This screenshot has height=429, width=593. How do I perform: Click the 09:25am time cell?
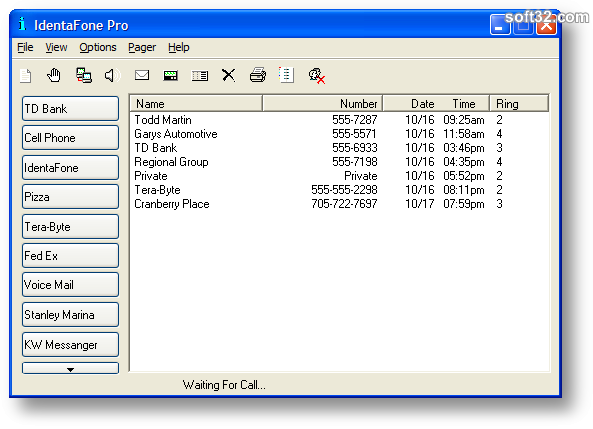coord(464,120)
